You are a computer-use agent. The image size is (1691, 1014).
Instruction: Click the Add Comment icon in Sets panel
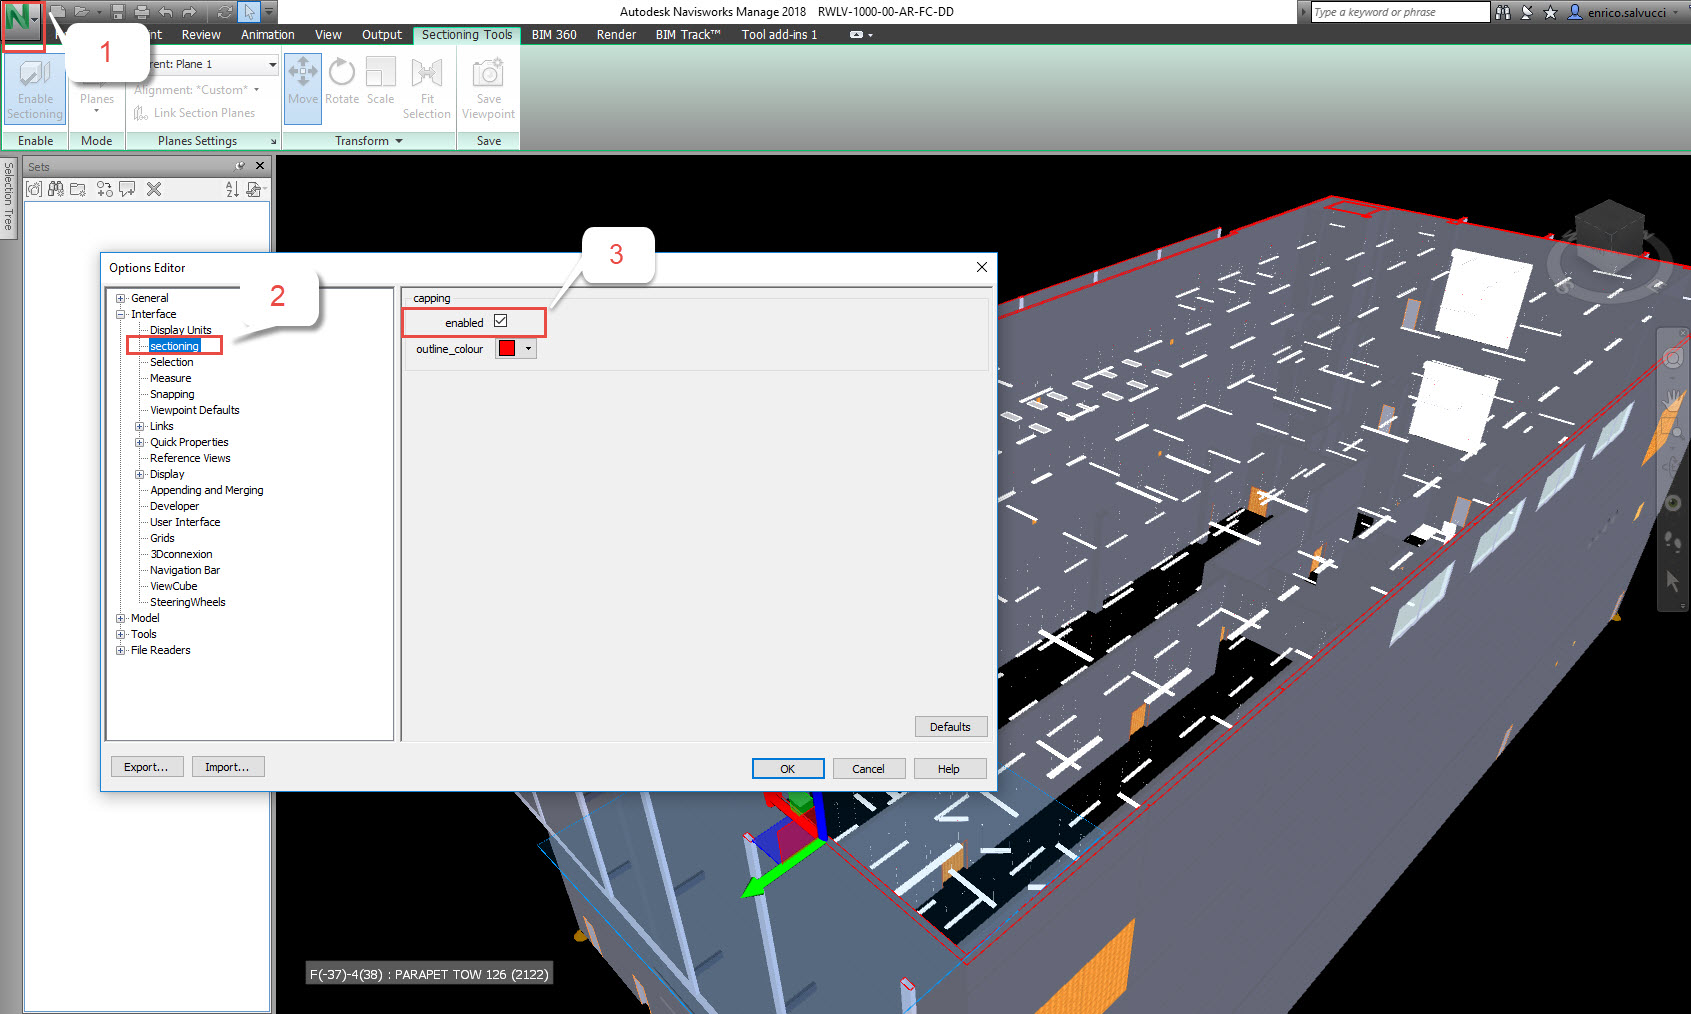coord(127,189)
